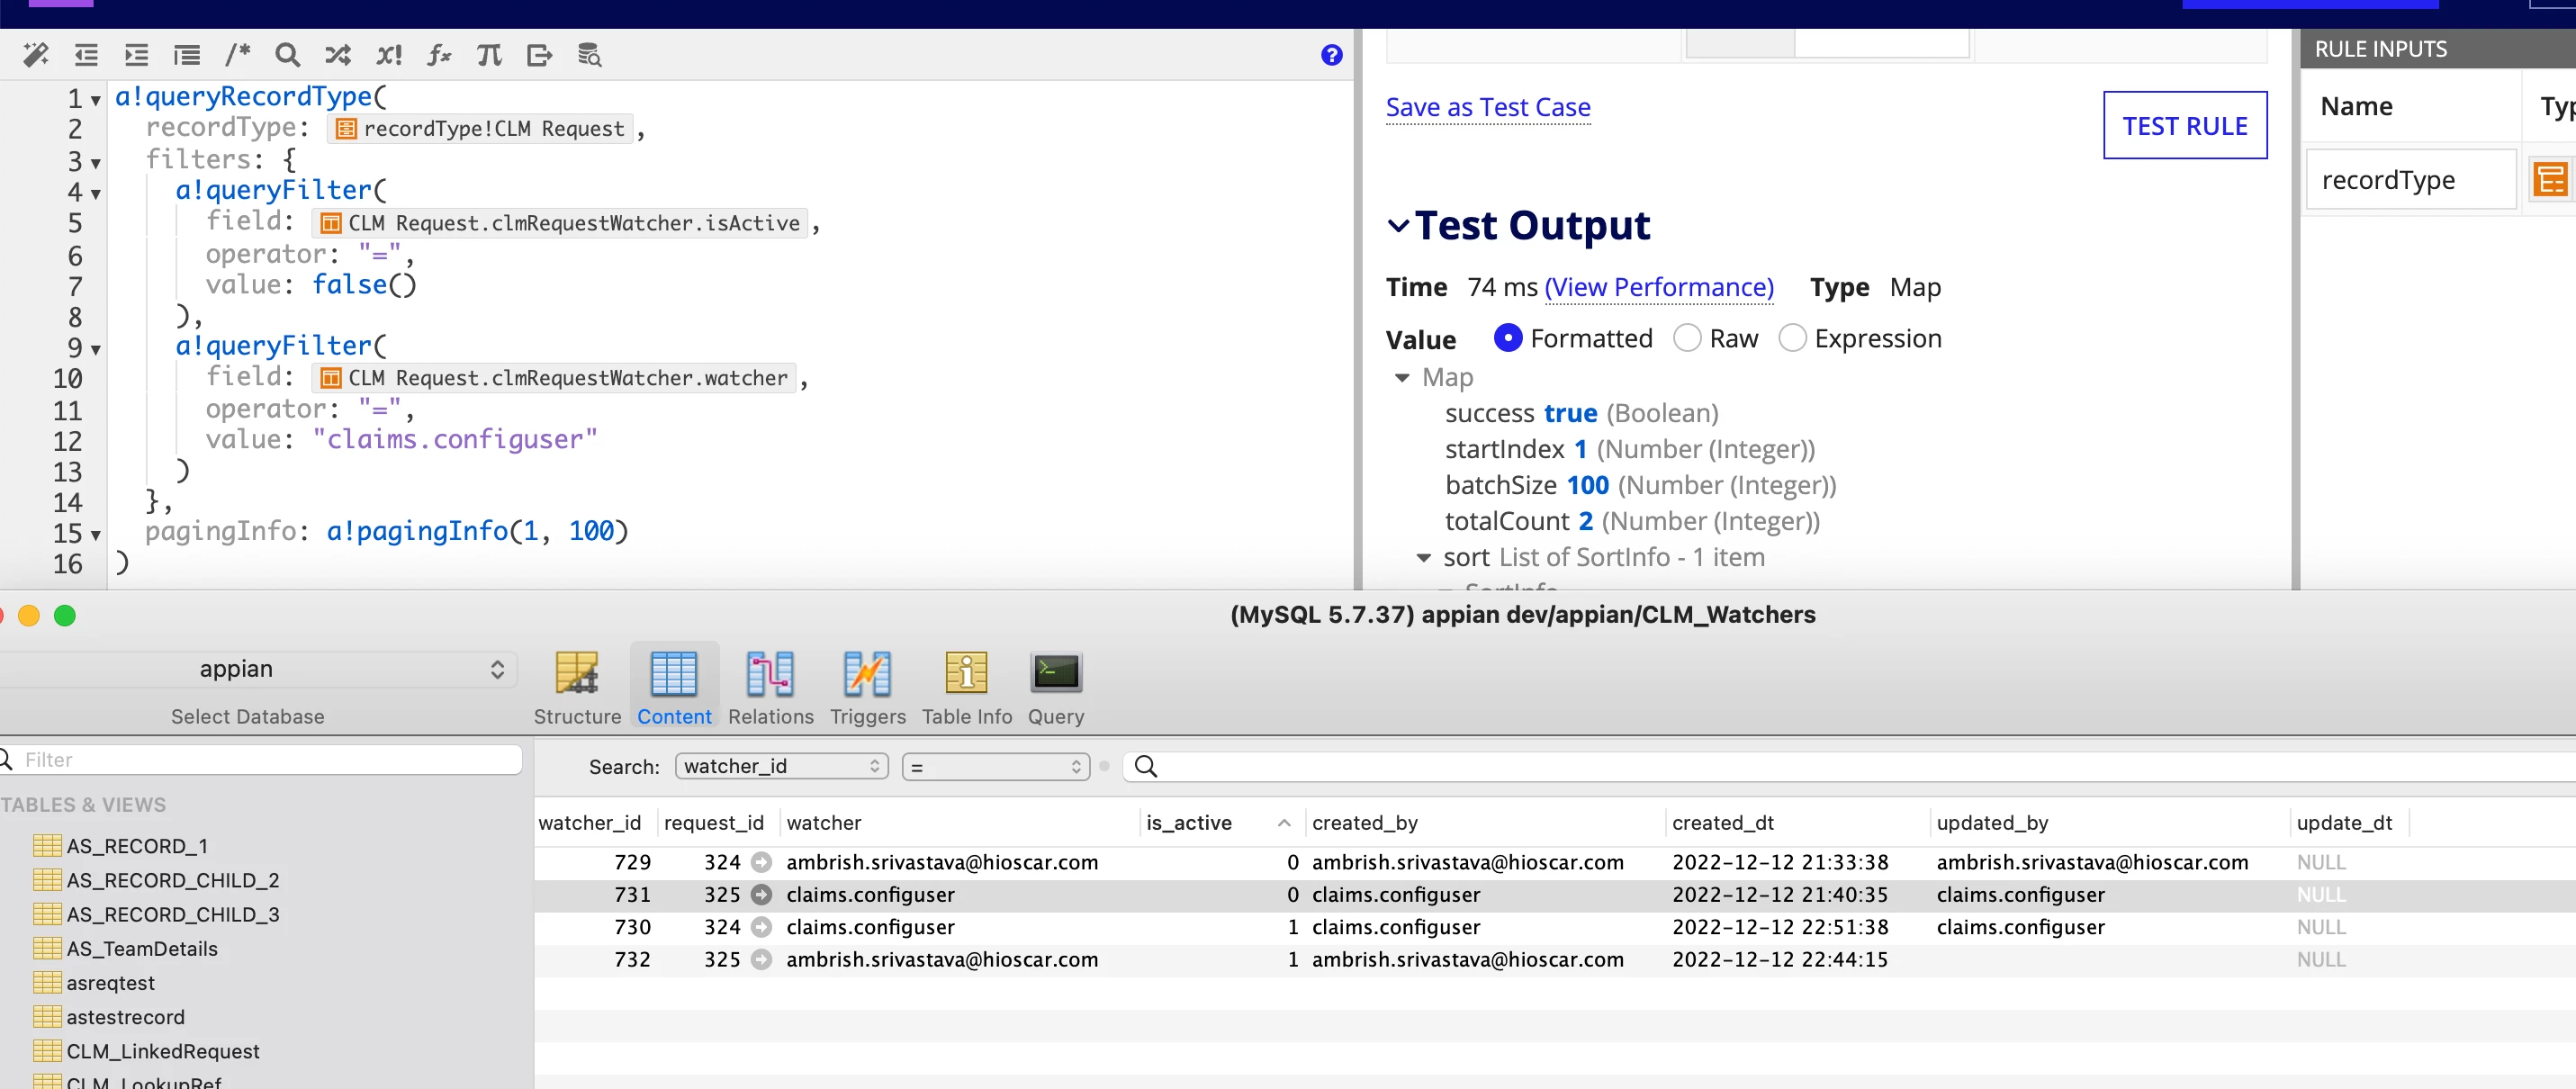Collapse the Test Output section

[1398, 226]
